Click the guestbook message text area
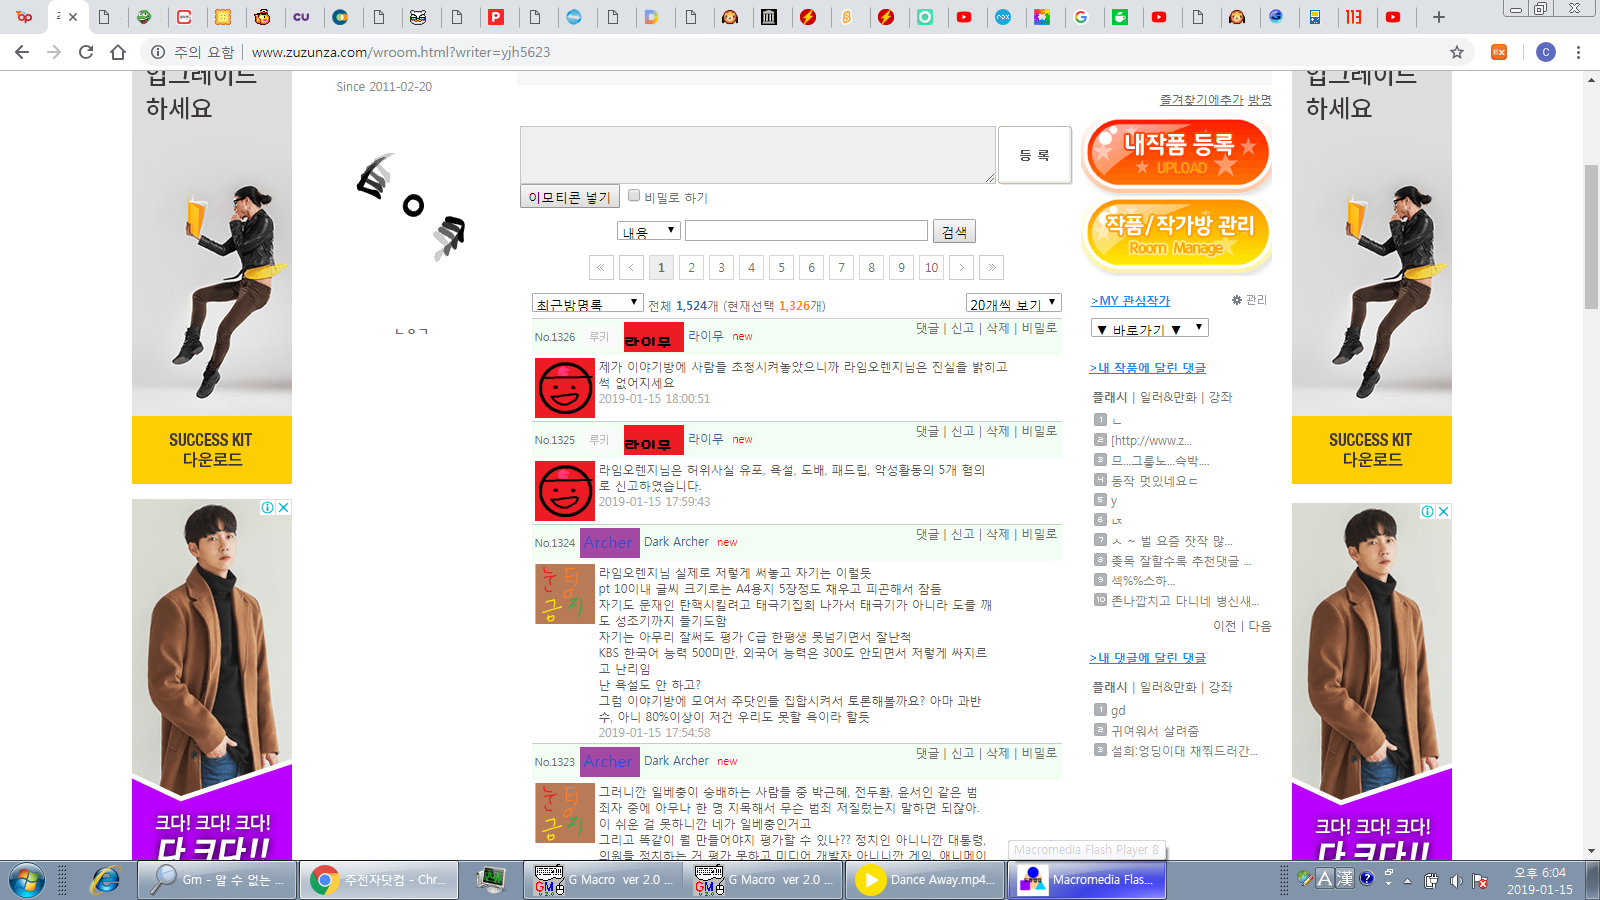 [757, 155]
